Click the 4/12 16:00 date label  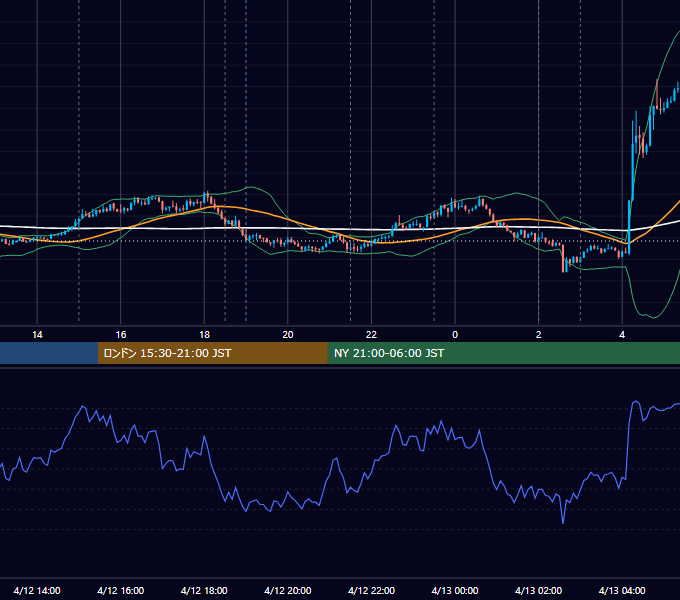[x=121, y=590]
